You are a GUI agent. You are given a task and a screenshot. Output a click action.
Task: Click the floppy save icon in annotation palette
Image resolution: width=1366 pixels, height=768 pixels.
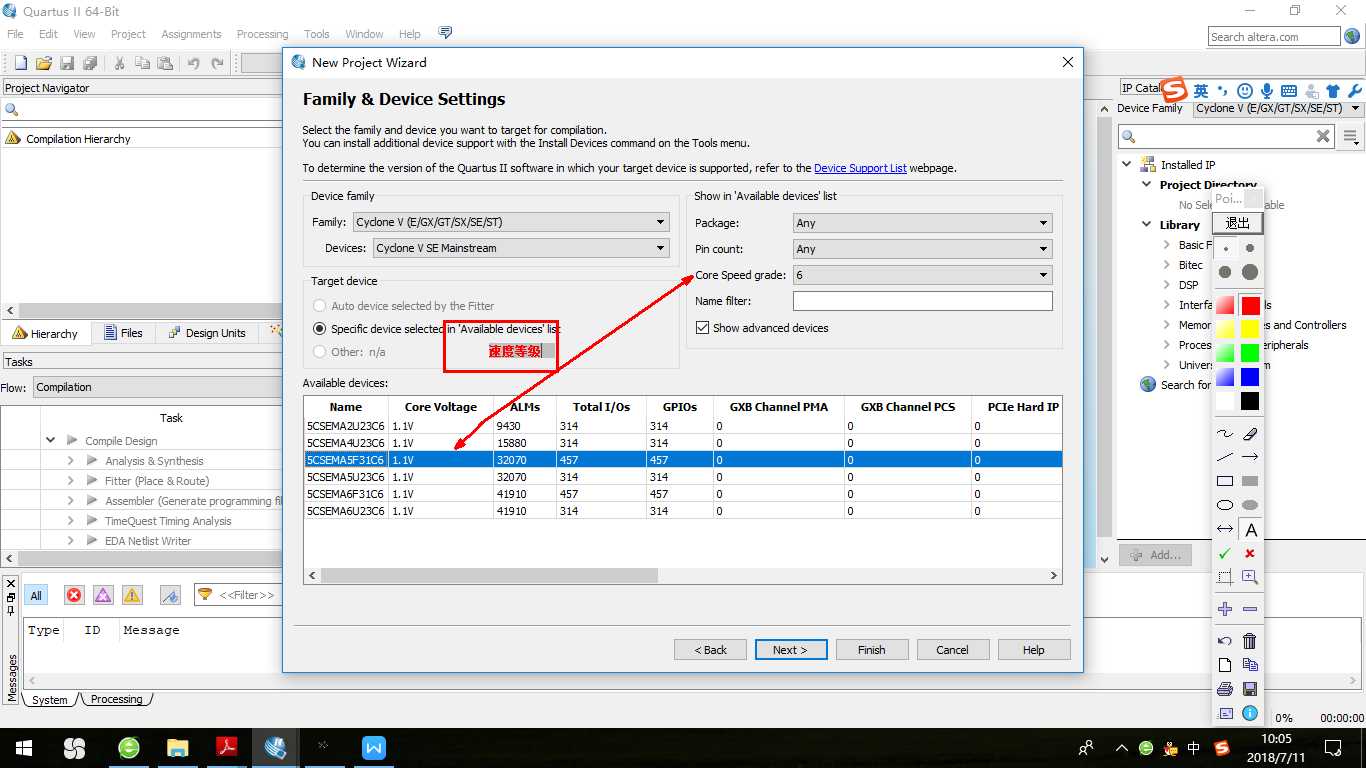pos(1250,689)
